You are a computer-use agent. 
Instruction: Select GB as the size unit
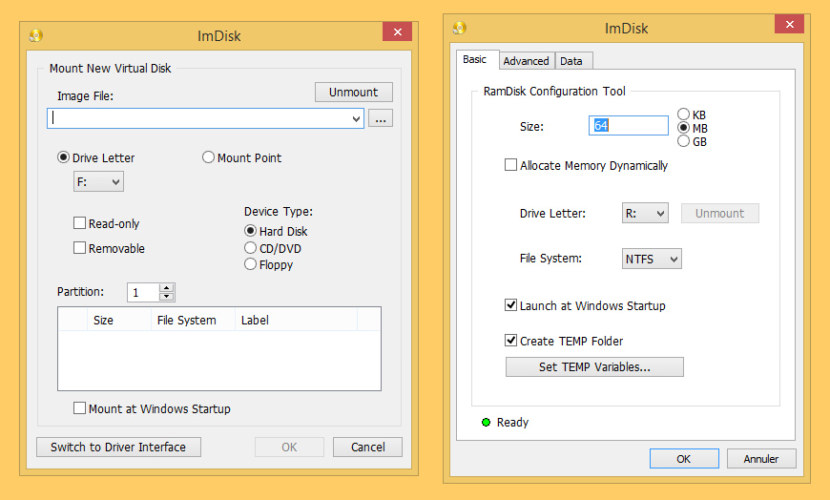(684, 142)
